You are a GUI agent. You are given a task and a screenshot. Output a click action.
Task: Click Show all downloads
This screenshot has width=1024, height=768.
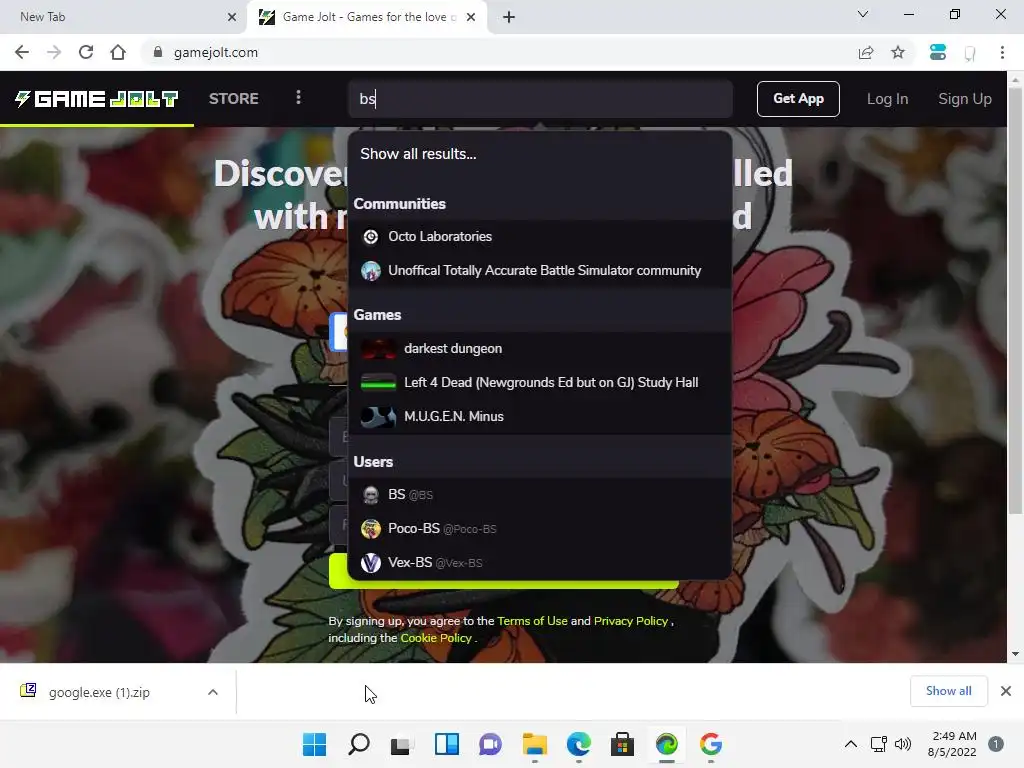(948, 691)
